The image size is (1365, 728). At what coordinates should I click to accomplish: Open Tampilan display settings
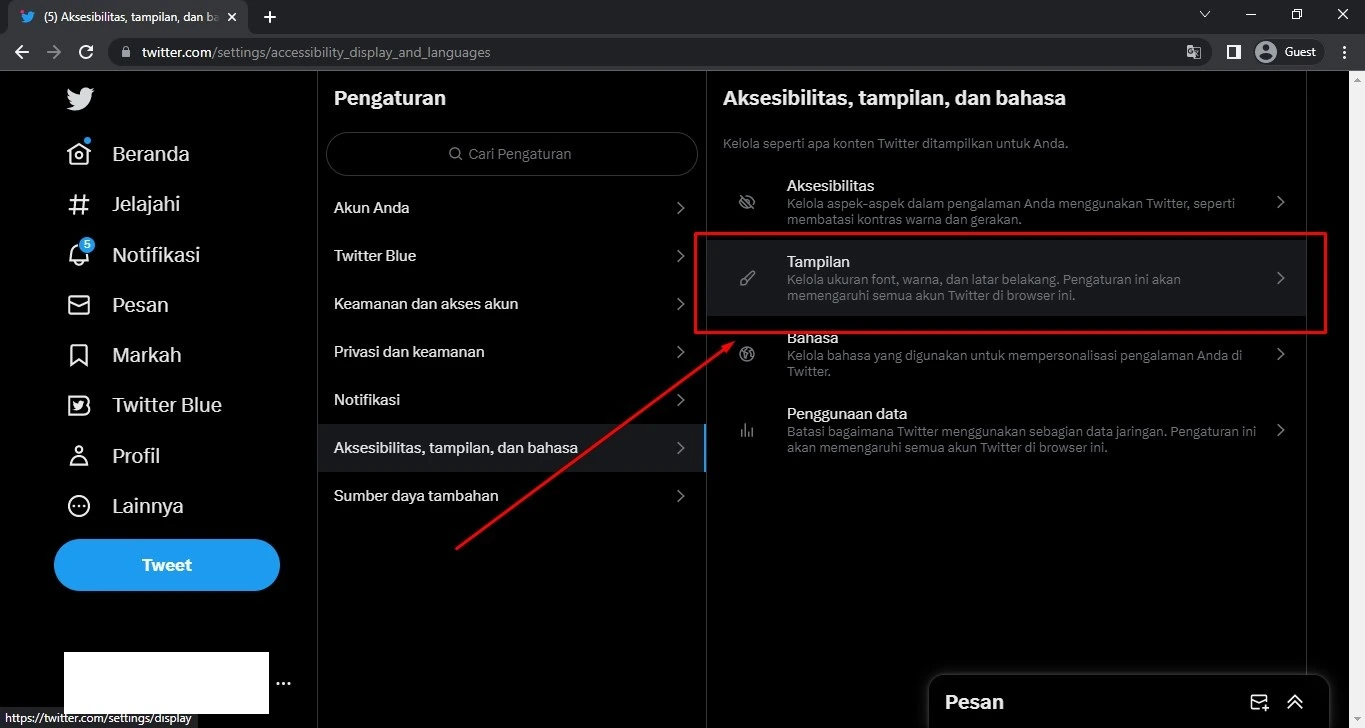(x=1006, y=278)
